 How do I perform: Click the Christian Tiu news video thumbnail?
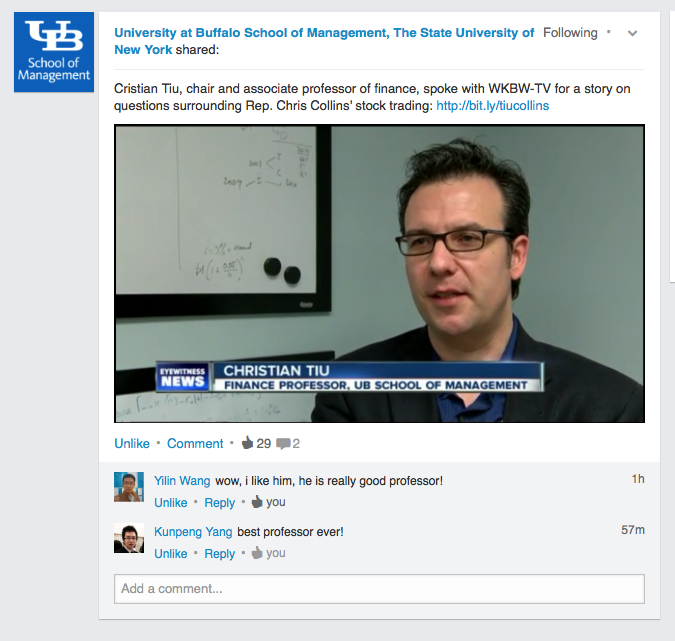(x=379, y=273)
